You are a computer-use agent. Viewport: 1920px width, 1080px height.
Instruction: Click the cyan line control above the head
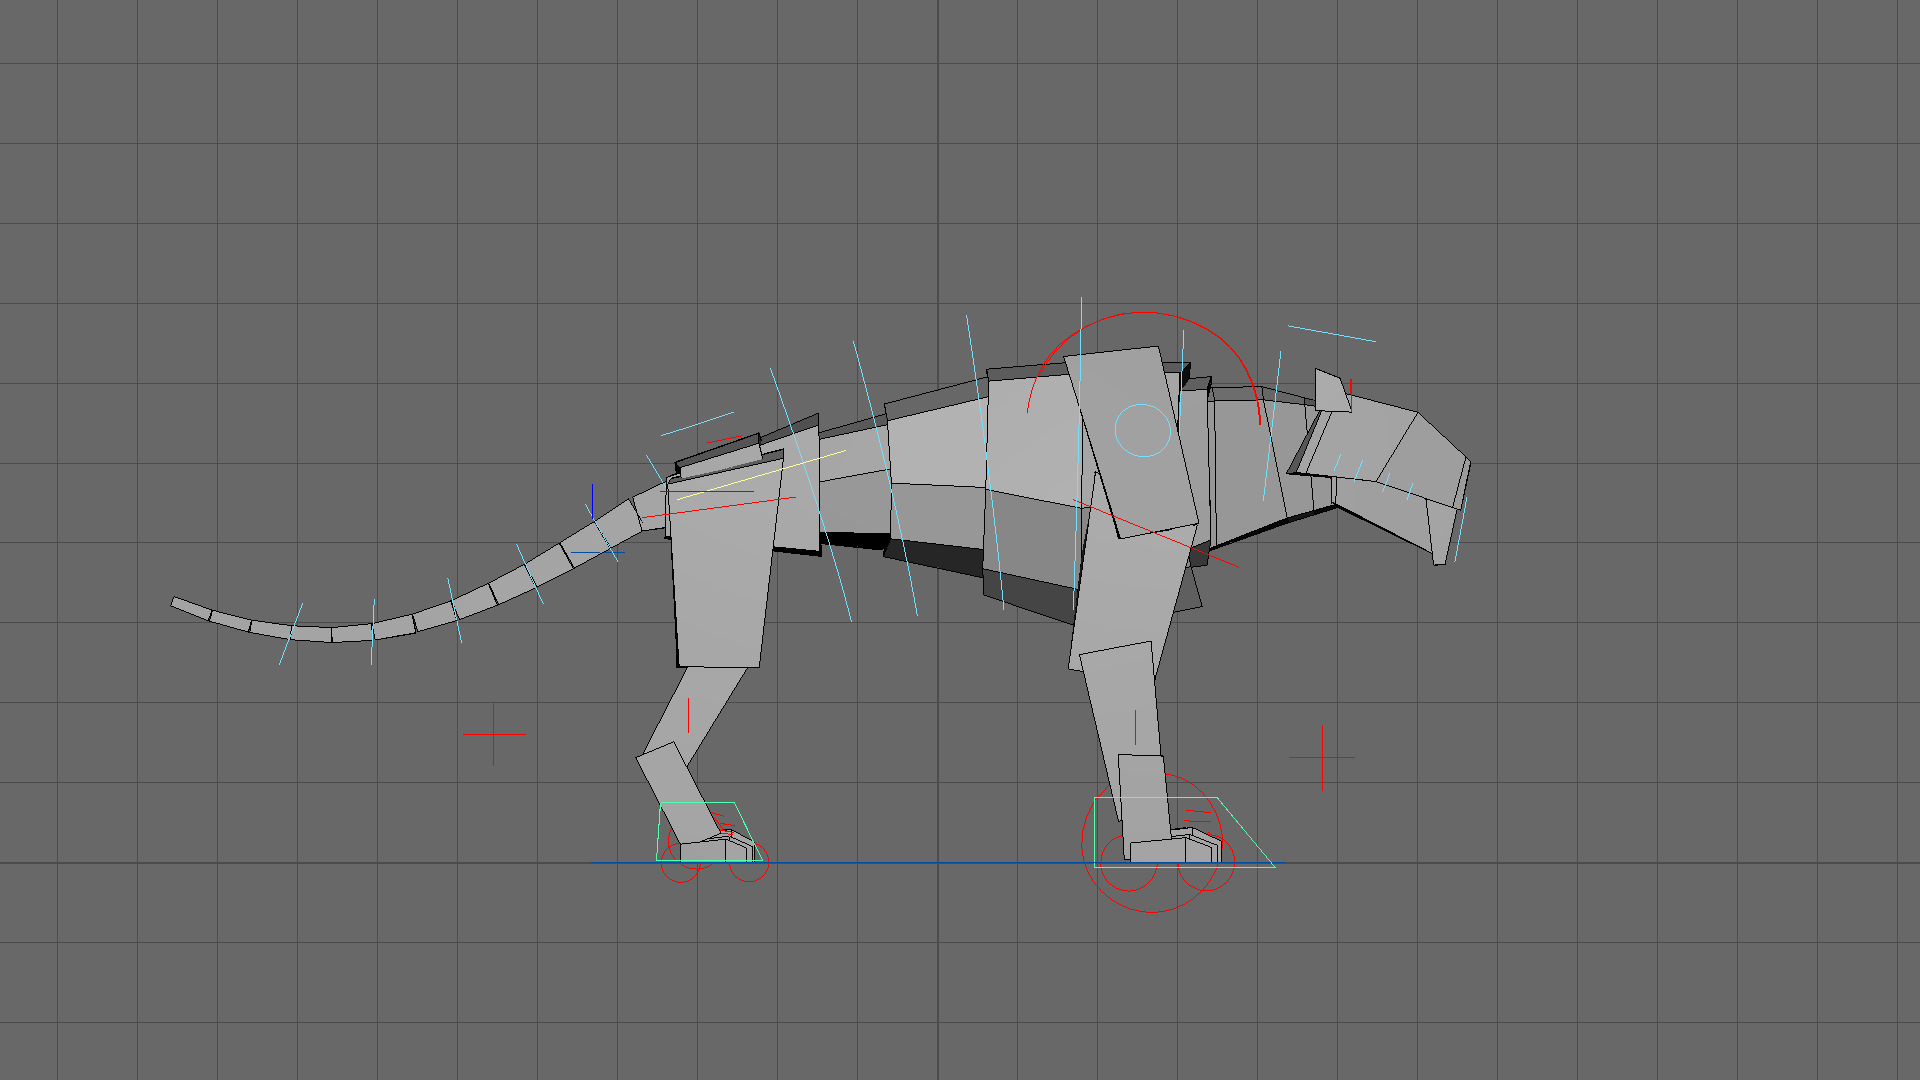[1331, 333]
